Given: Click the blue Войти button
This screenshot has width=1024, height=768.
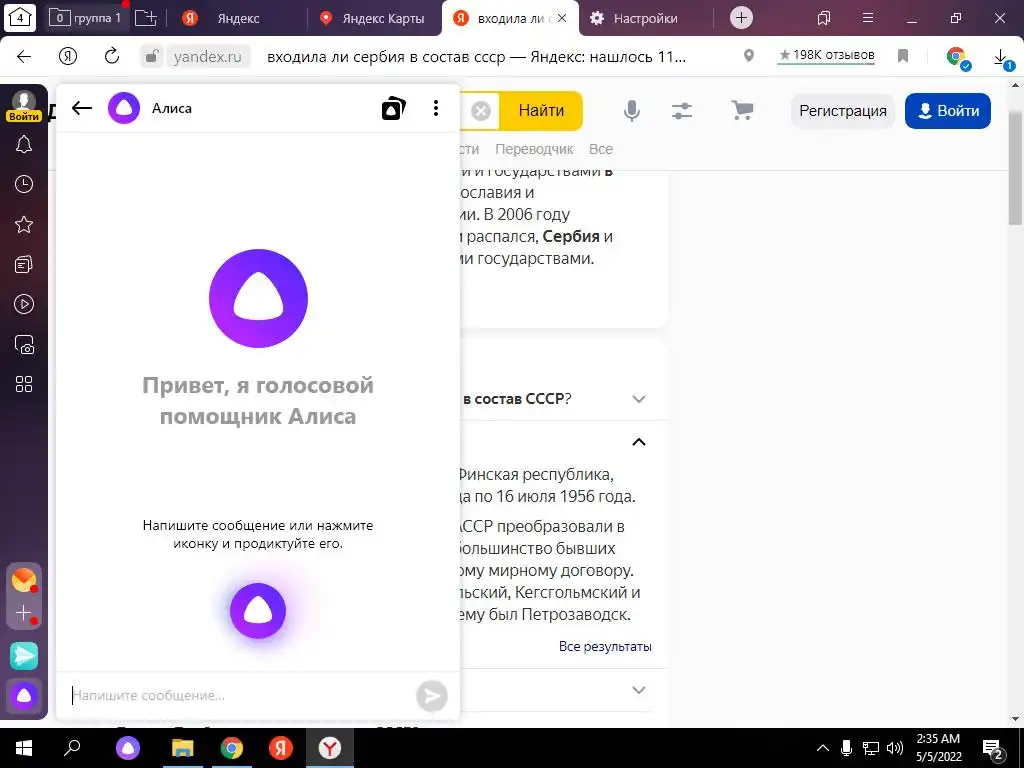Looking at the screenshot, I should click(x=948, y=111).
